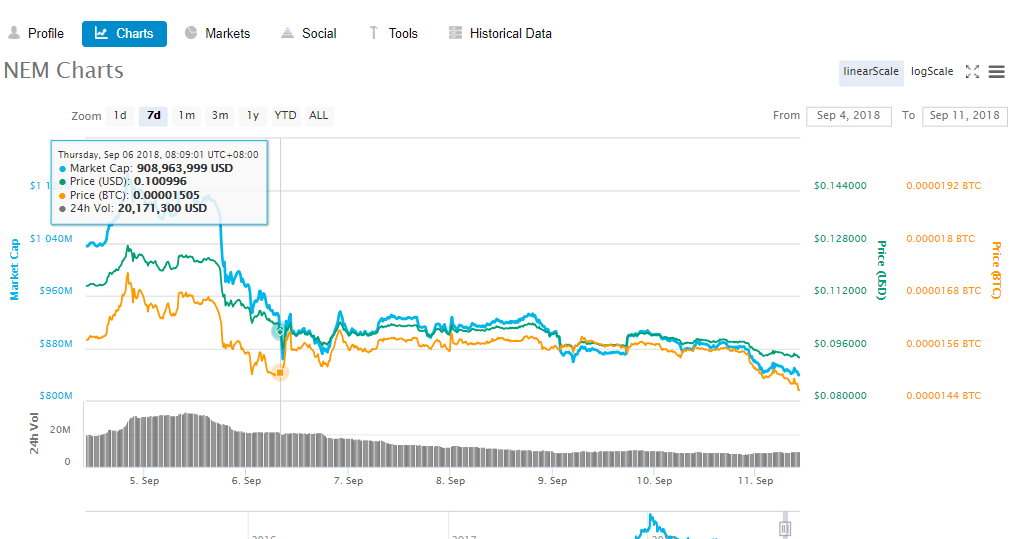Click the From date field Sep 4, 2018
The image size is (1018, 539).
[x=849, y=116]
